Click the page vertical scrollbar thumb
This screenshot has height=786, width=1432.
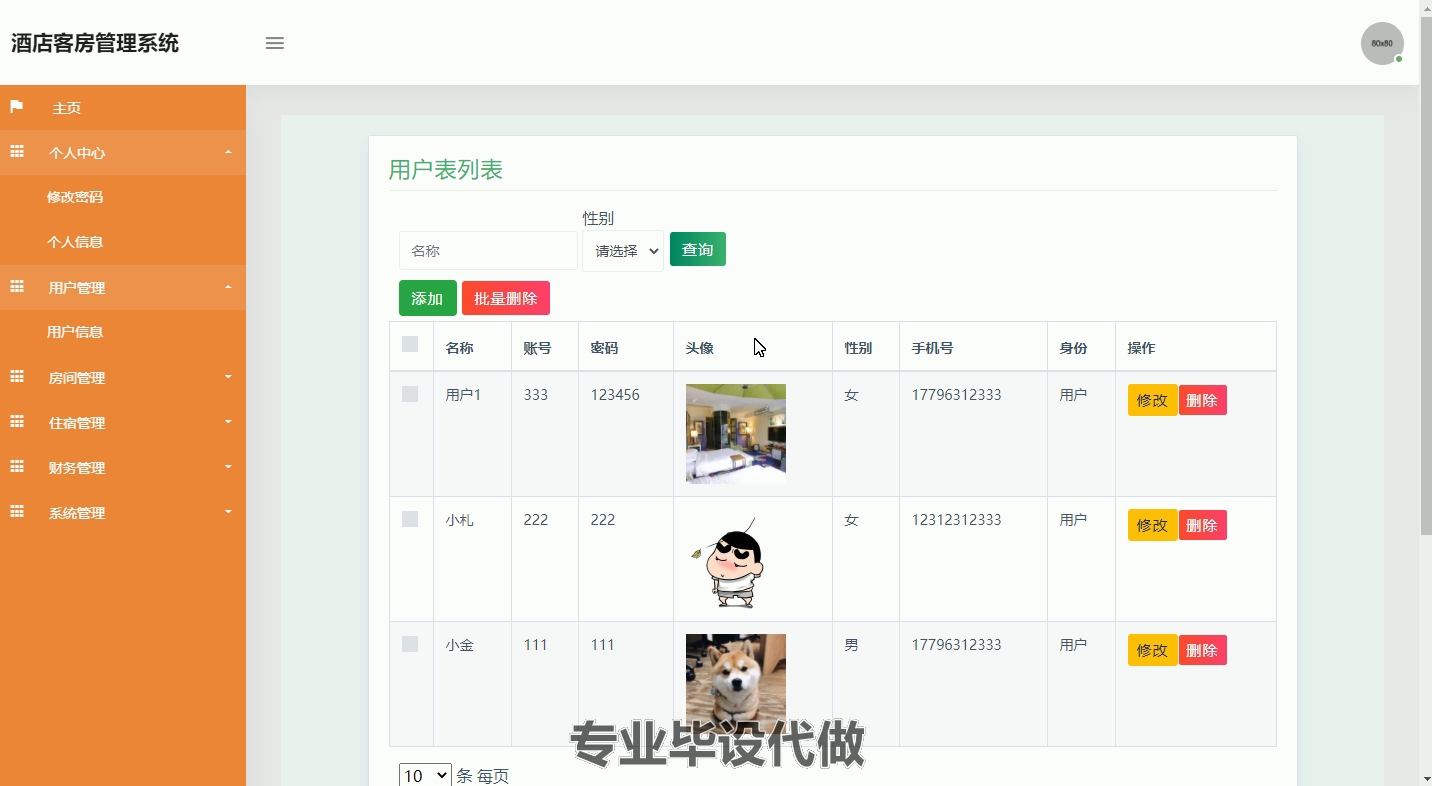(x=1425, y=277)
